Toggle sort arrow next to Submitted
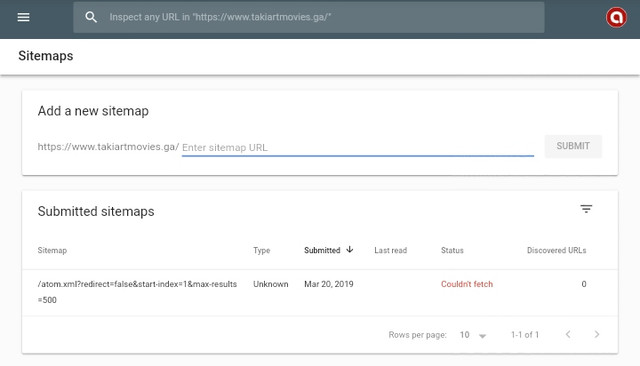This screenshot has width=640, height=366. 350,249
